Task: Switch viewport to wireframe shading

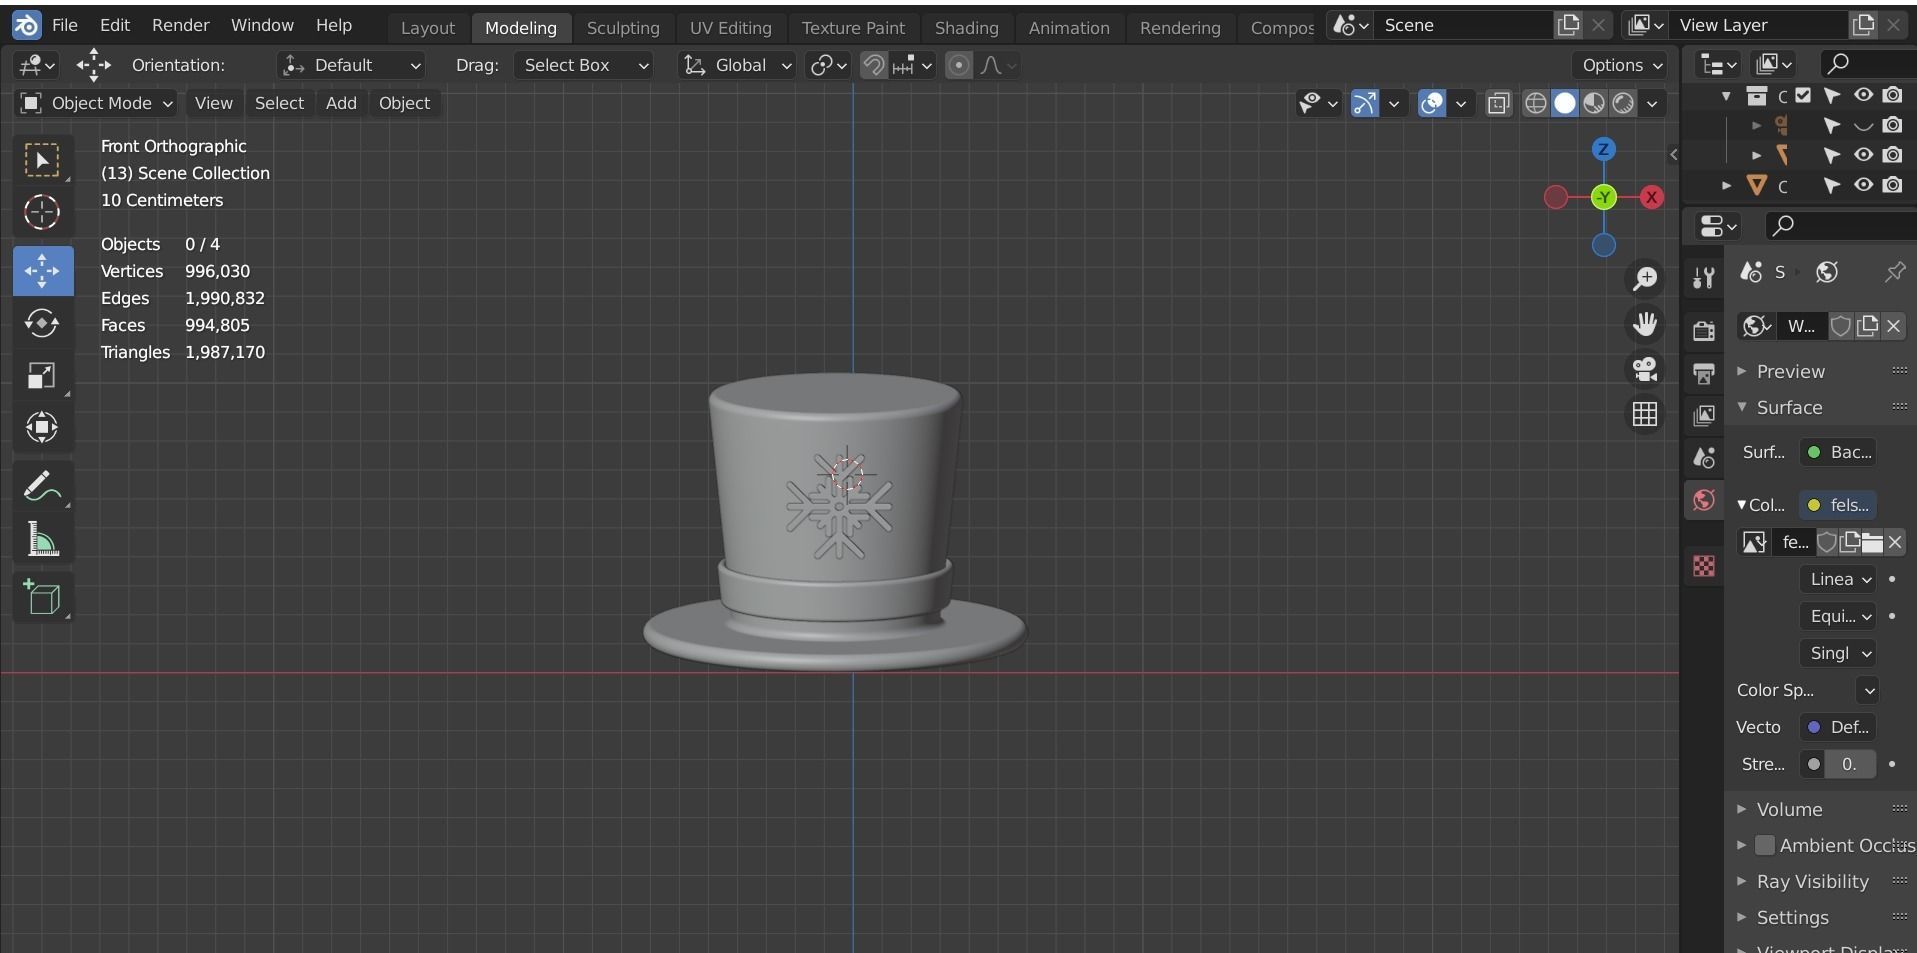Action: 1536,103
